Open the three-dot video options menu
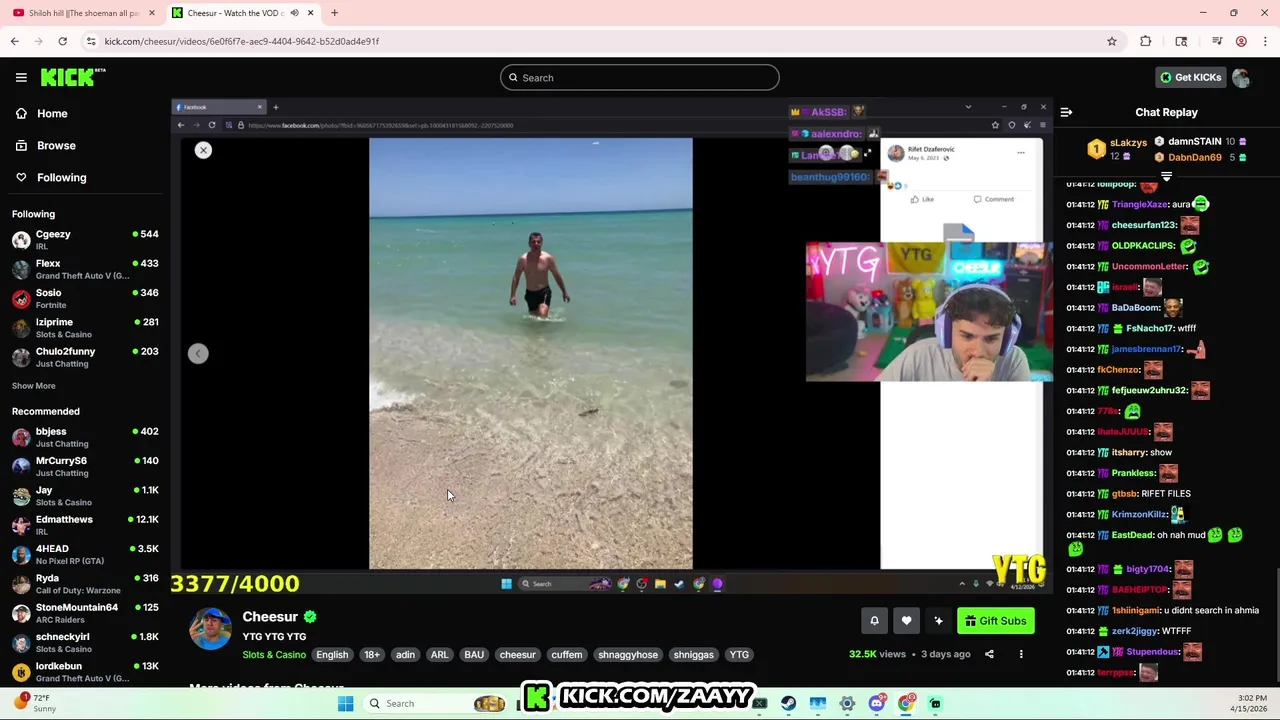This screenshot has height=720, width=1280. (x=1021, y=654)
